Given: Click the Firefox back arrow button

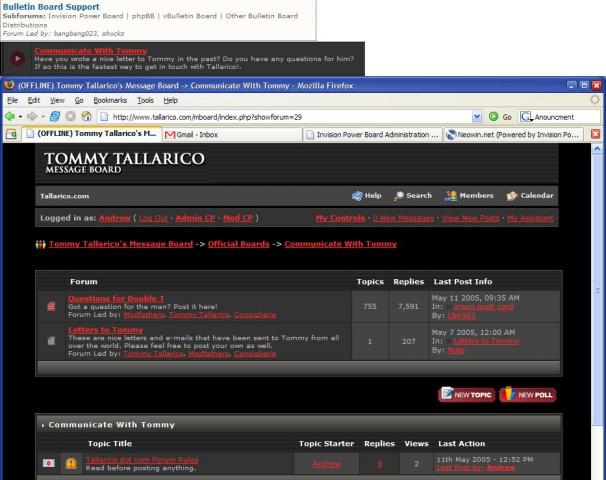Looking at the screenshot, I should click(x=10, y=116).
